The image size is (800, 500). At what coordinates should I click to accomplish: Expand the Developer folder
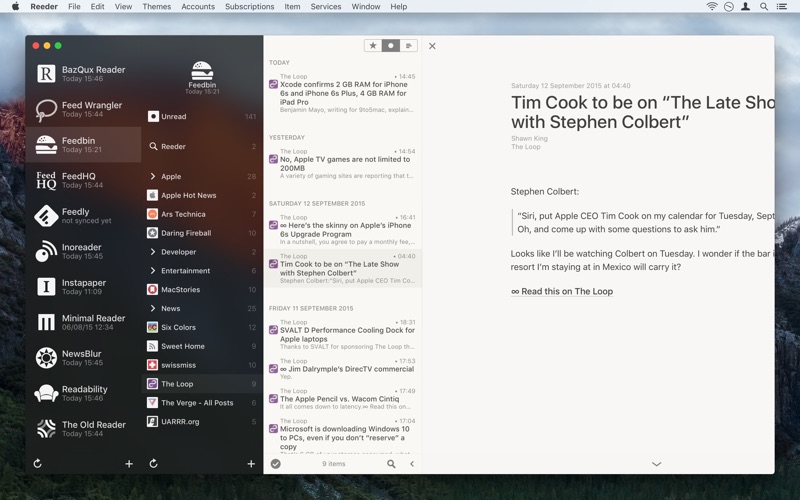(x=153, y=252)
